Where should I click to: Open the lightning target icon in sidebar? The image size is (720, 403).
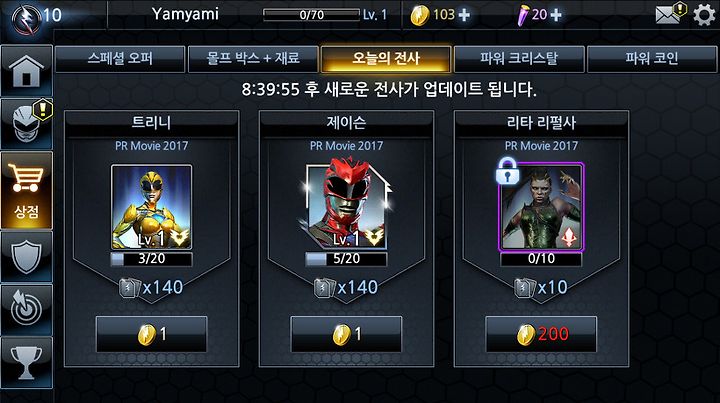pyautogui.click(x=26, y=309)
